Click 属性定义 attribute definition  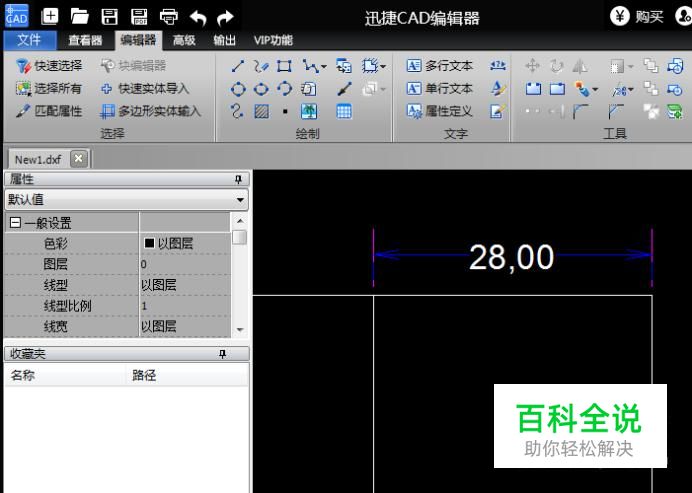(439, 111)
